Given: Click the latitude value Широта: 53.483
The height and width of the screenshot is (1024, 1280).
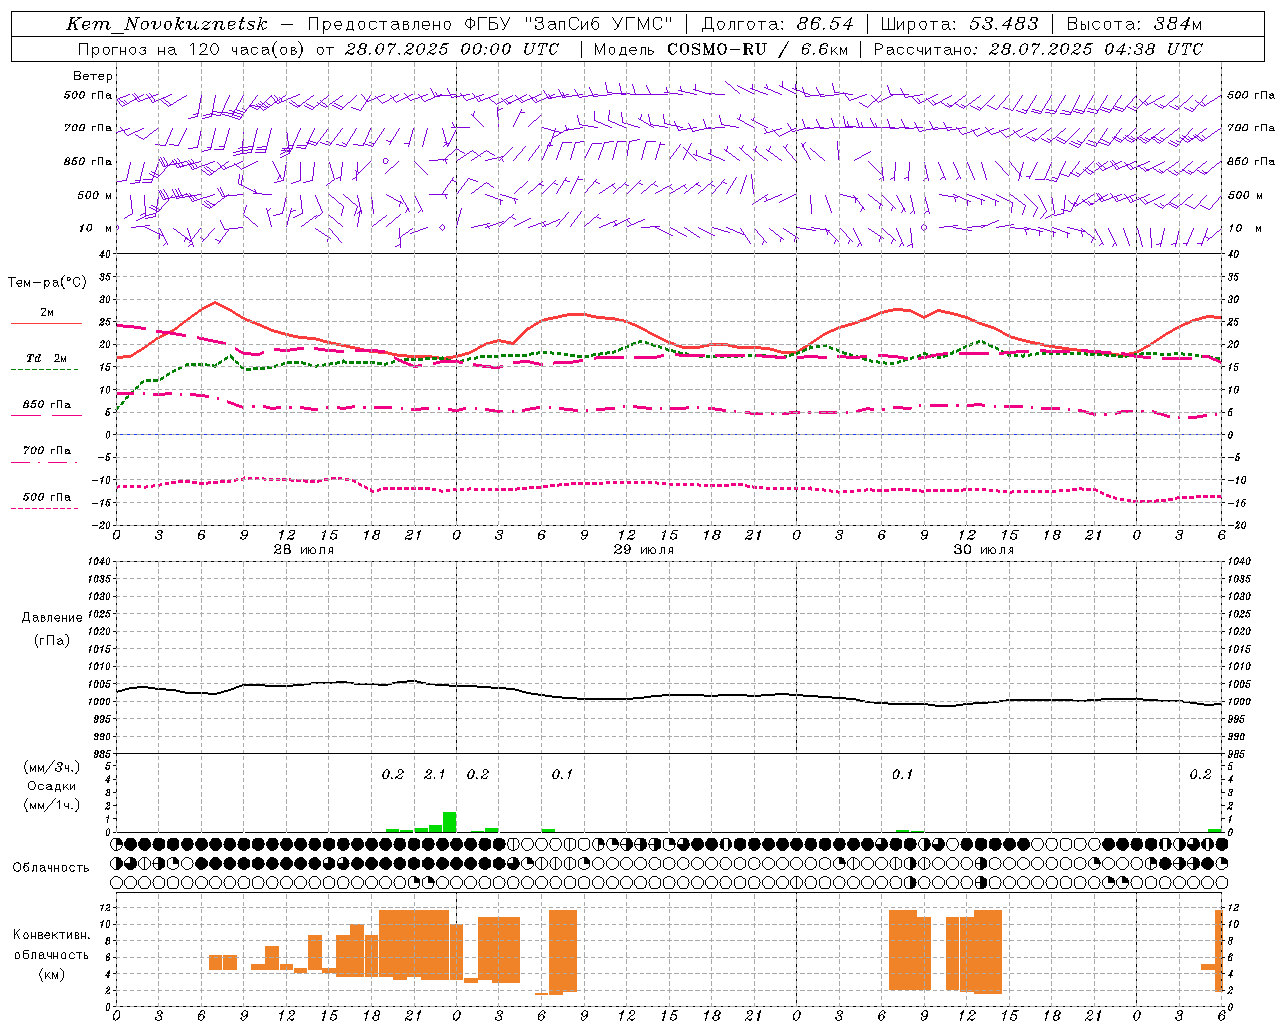Looking at the screenshot, I should point(959,24).
